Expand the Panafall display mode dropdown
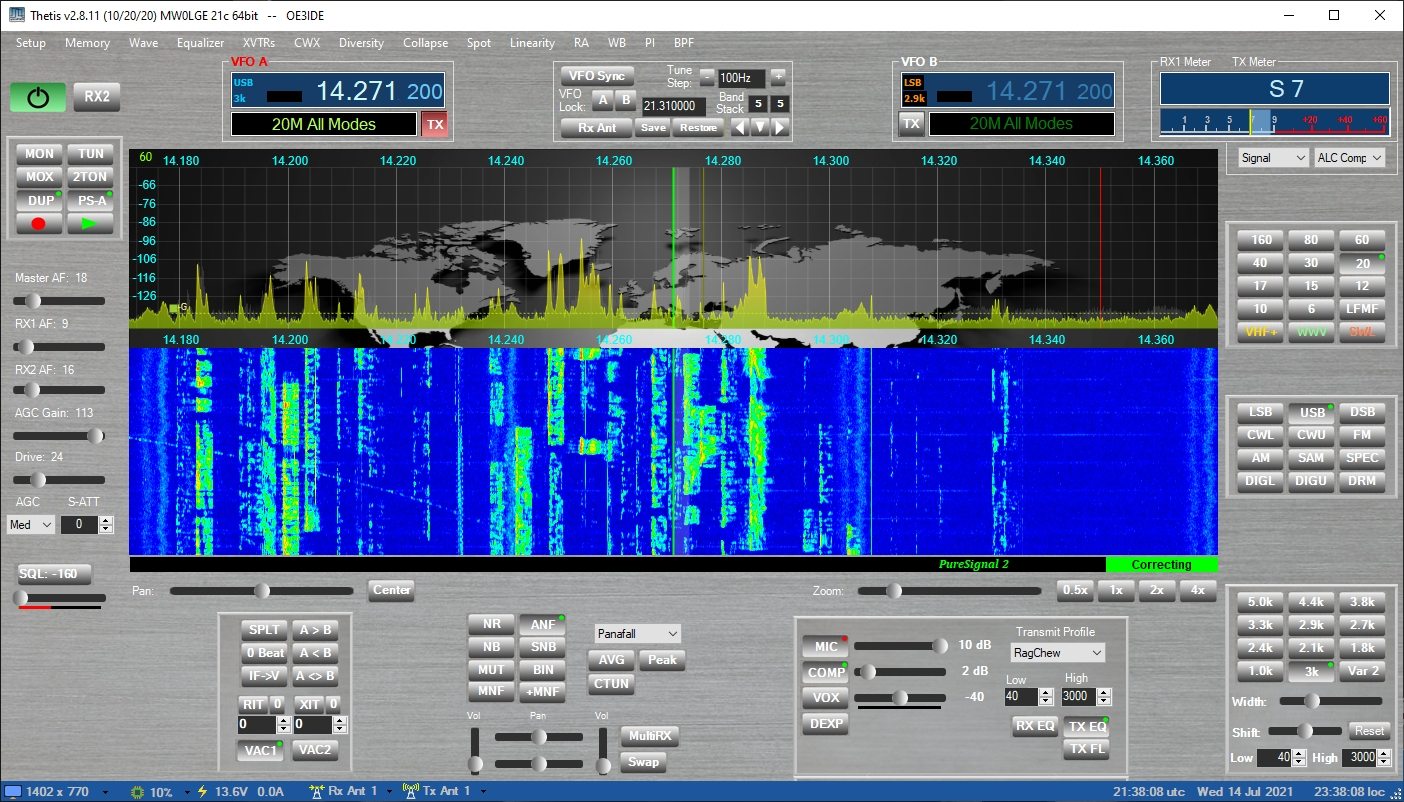This screenshot has height=802, width=1404. click(x=637, y=634)
